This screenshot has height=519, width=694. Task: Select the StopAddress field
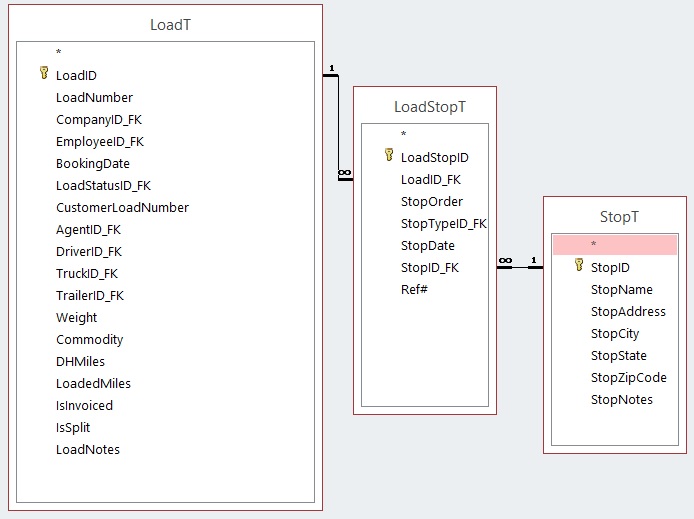click(628, 311)
